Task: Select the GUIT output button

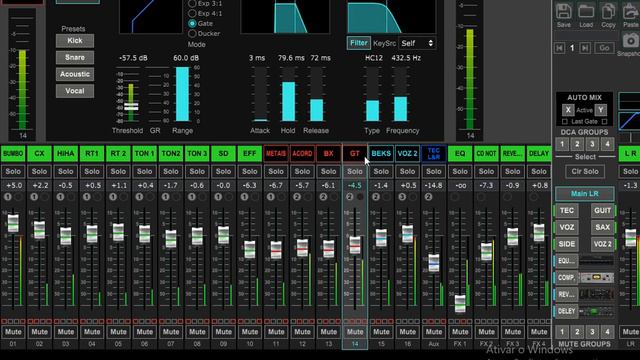Action: [x=602, y=211]
